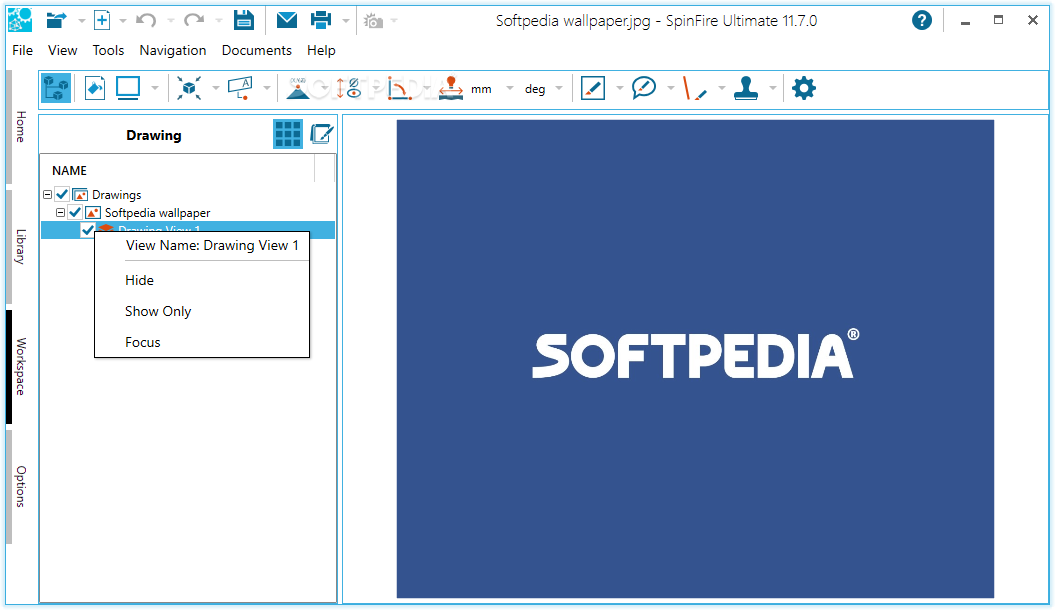Send the file by email envelope icon
This screenshot has height=610, width=1055.
point(287,20)
